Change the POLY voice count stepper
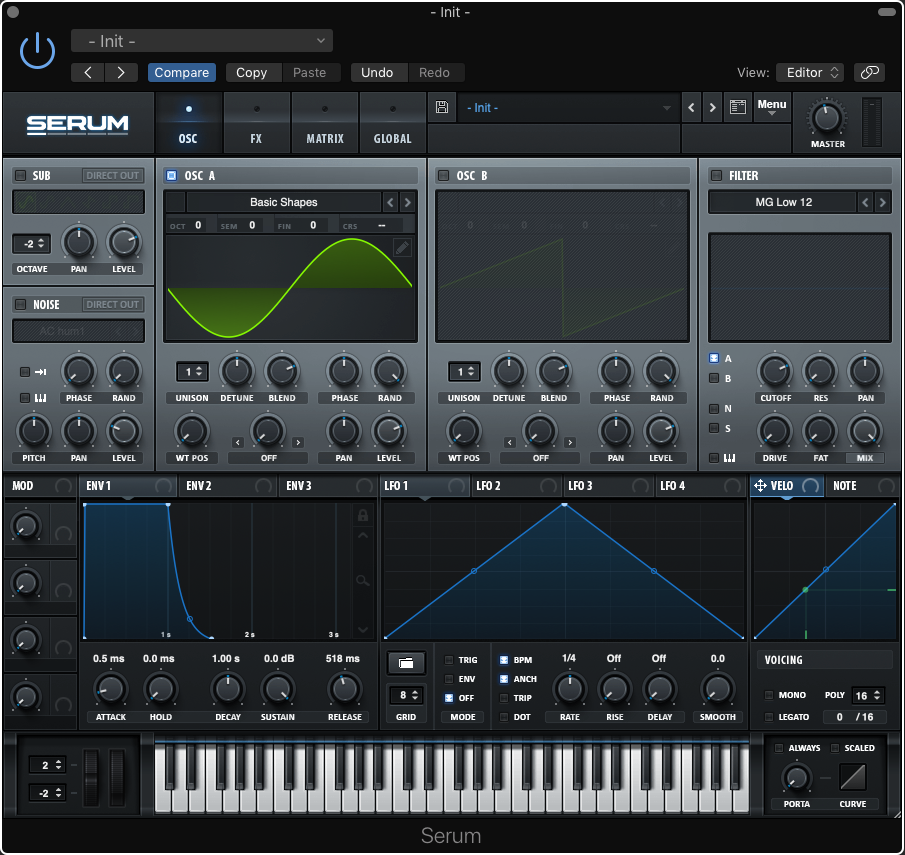 click(867, 696)
